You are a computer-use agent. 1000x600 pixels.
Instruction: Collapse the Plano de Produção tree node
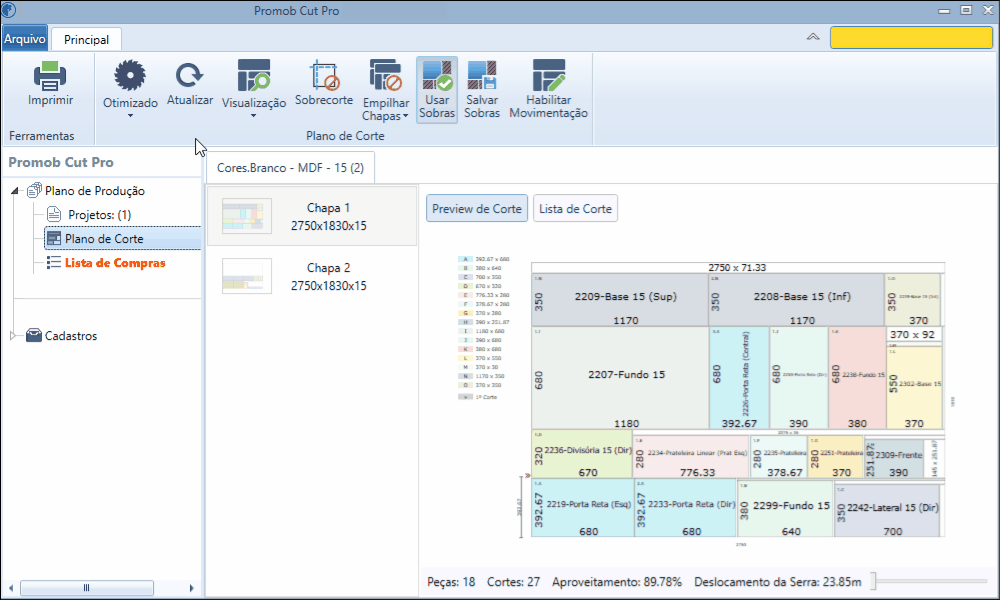click(15, 191)
